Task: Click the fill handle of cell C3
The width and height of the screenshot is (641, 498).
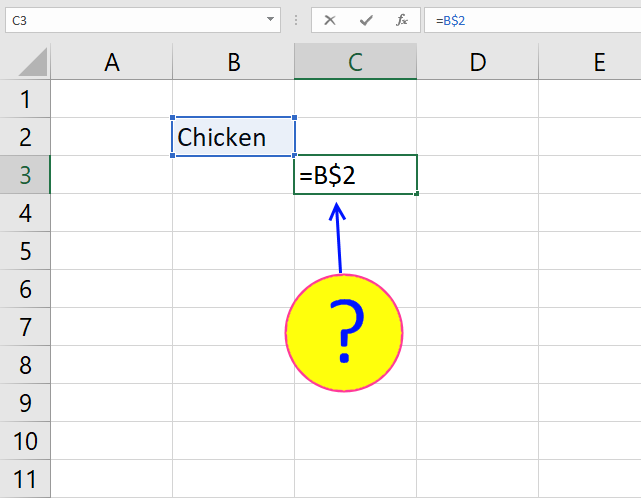Action: [416, 193]
